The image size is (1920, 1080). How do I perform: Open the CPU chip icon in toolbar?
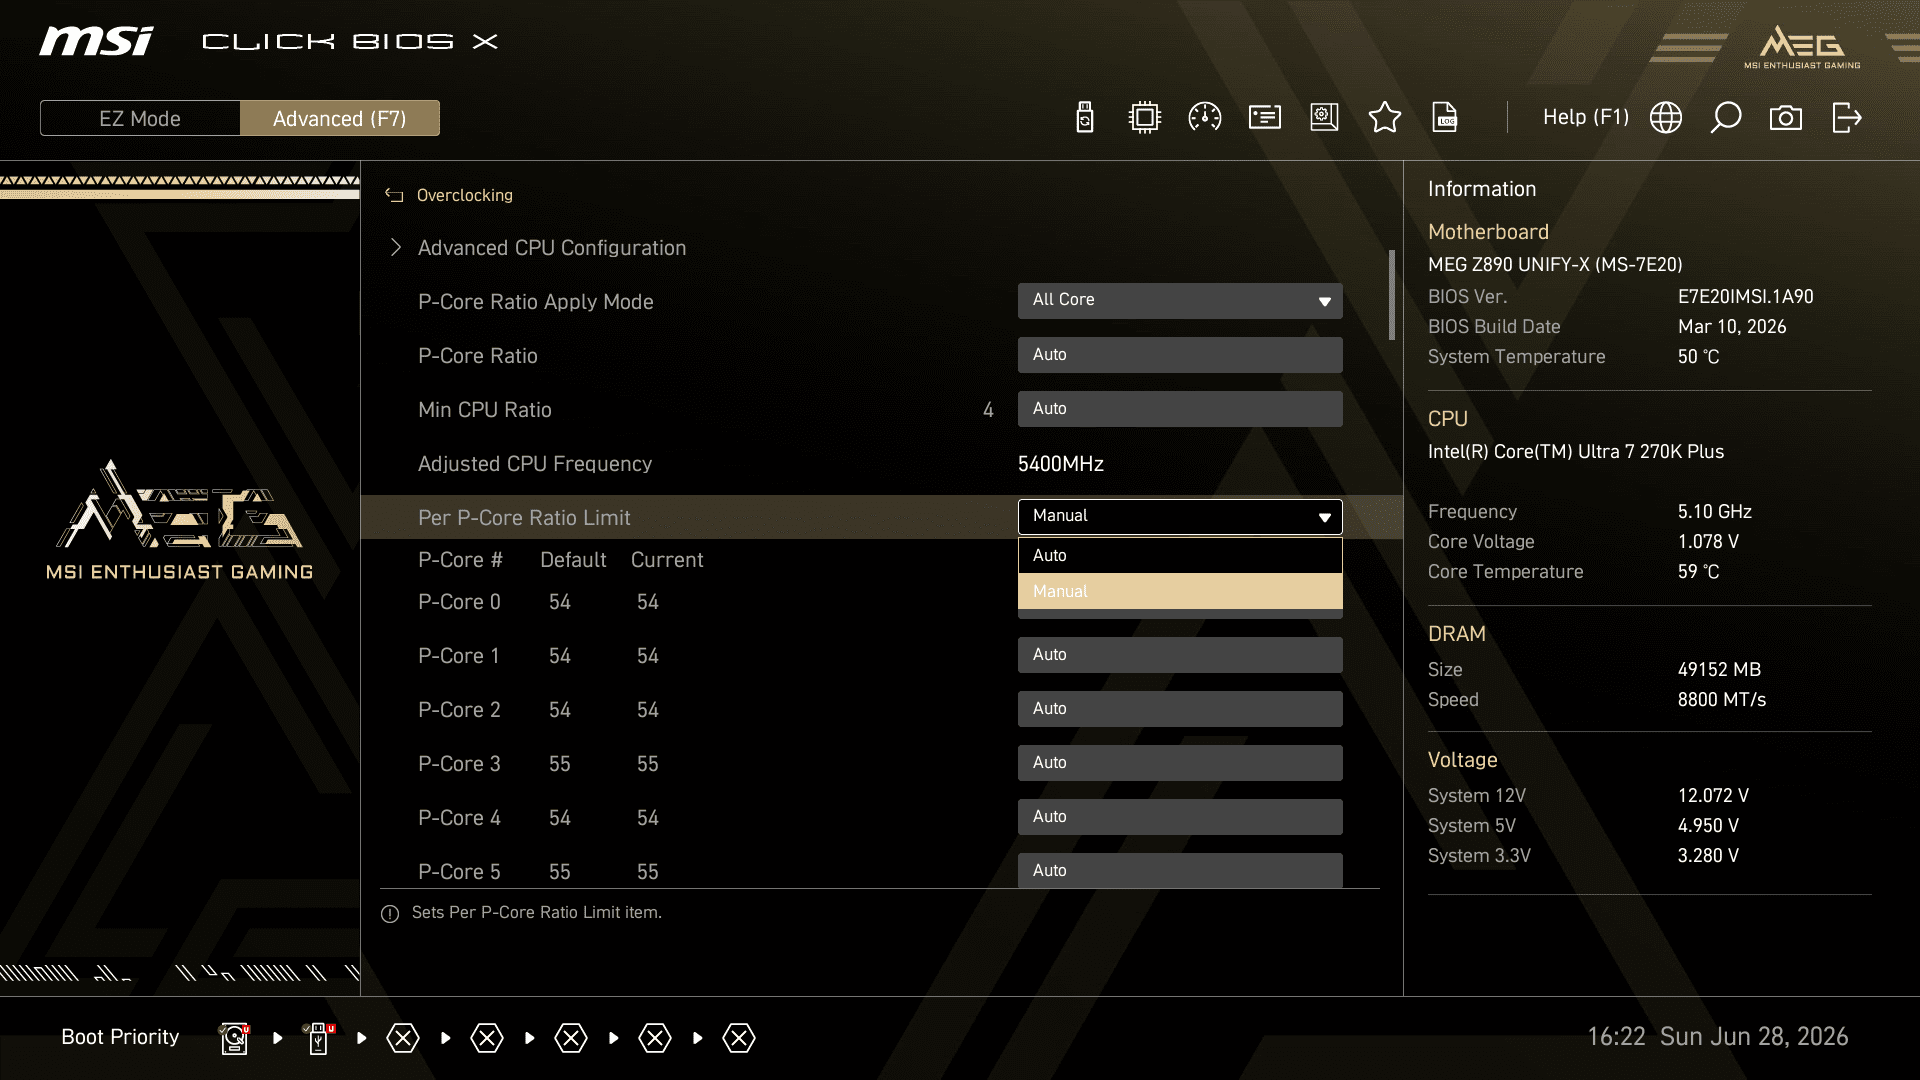click(x=1145, y=118)
